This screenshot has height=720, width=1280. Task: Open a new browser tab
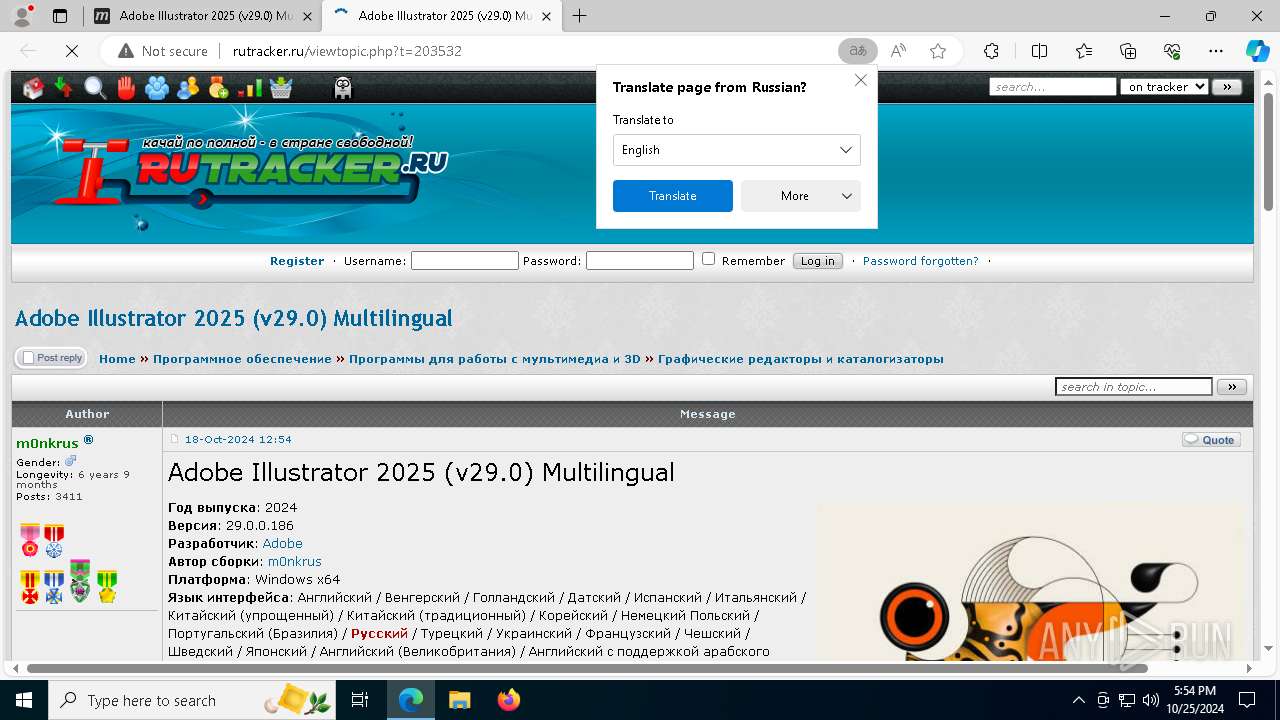tap(580, 16)
